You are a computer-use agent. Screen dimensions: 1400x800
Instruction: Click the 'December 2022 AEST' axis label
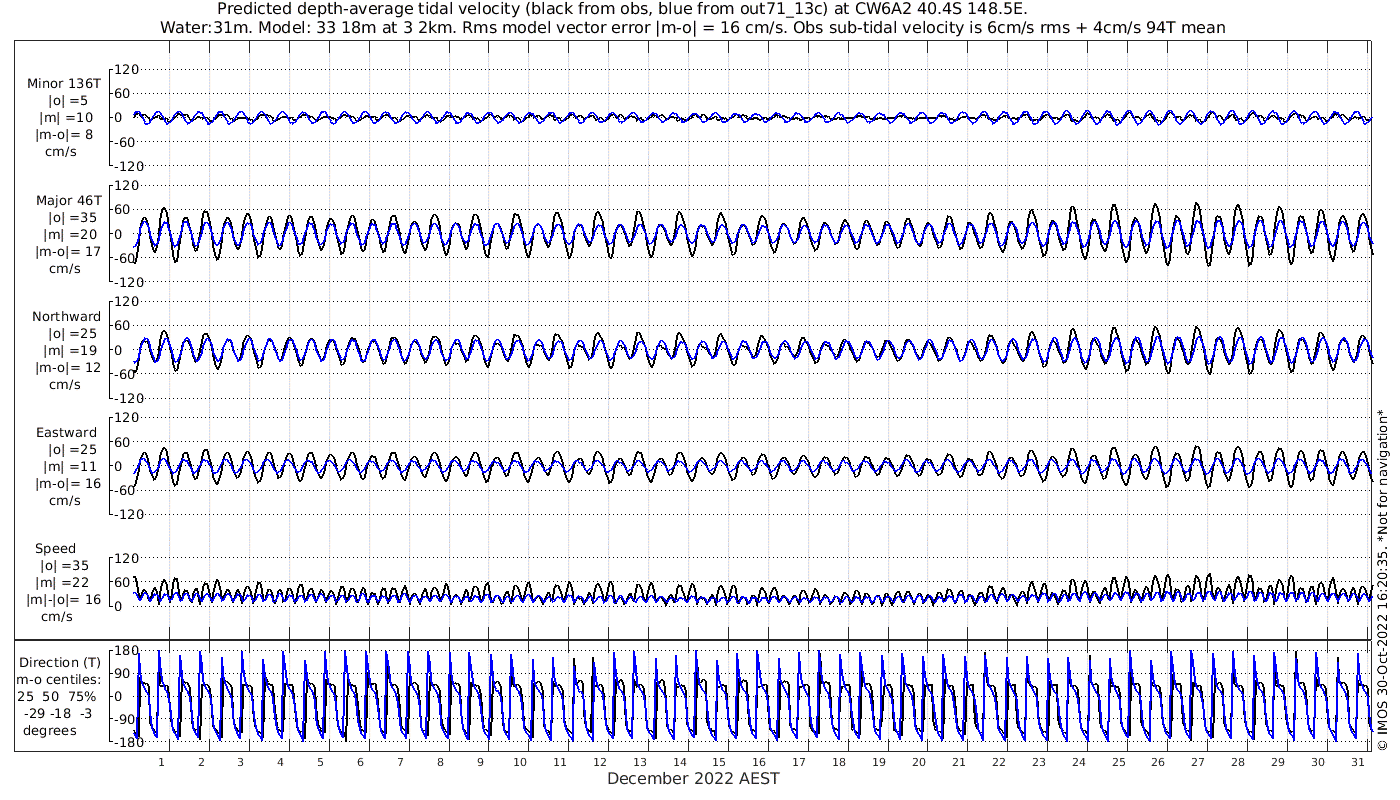[693, 779]
